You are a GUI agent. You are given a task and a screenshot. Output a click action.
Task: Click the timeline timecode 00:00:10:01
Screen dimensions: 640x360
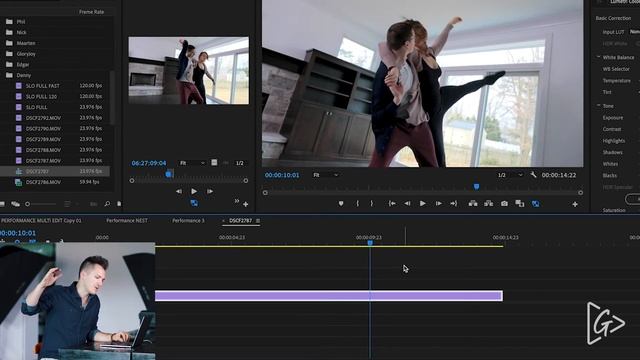(18, 233)
